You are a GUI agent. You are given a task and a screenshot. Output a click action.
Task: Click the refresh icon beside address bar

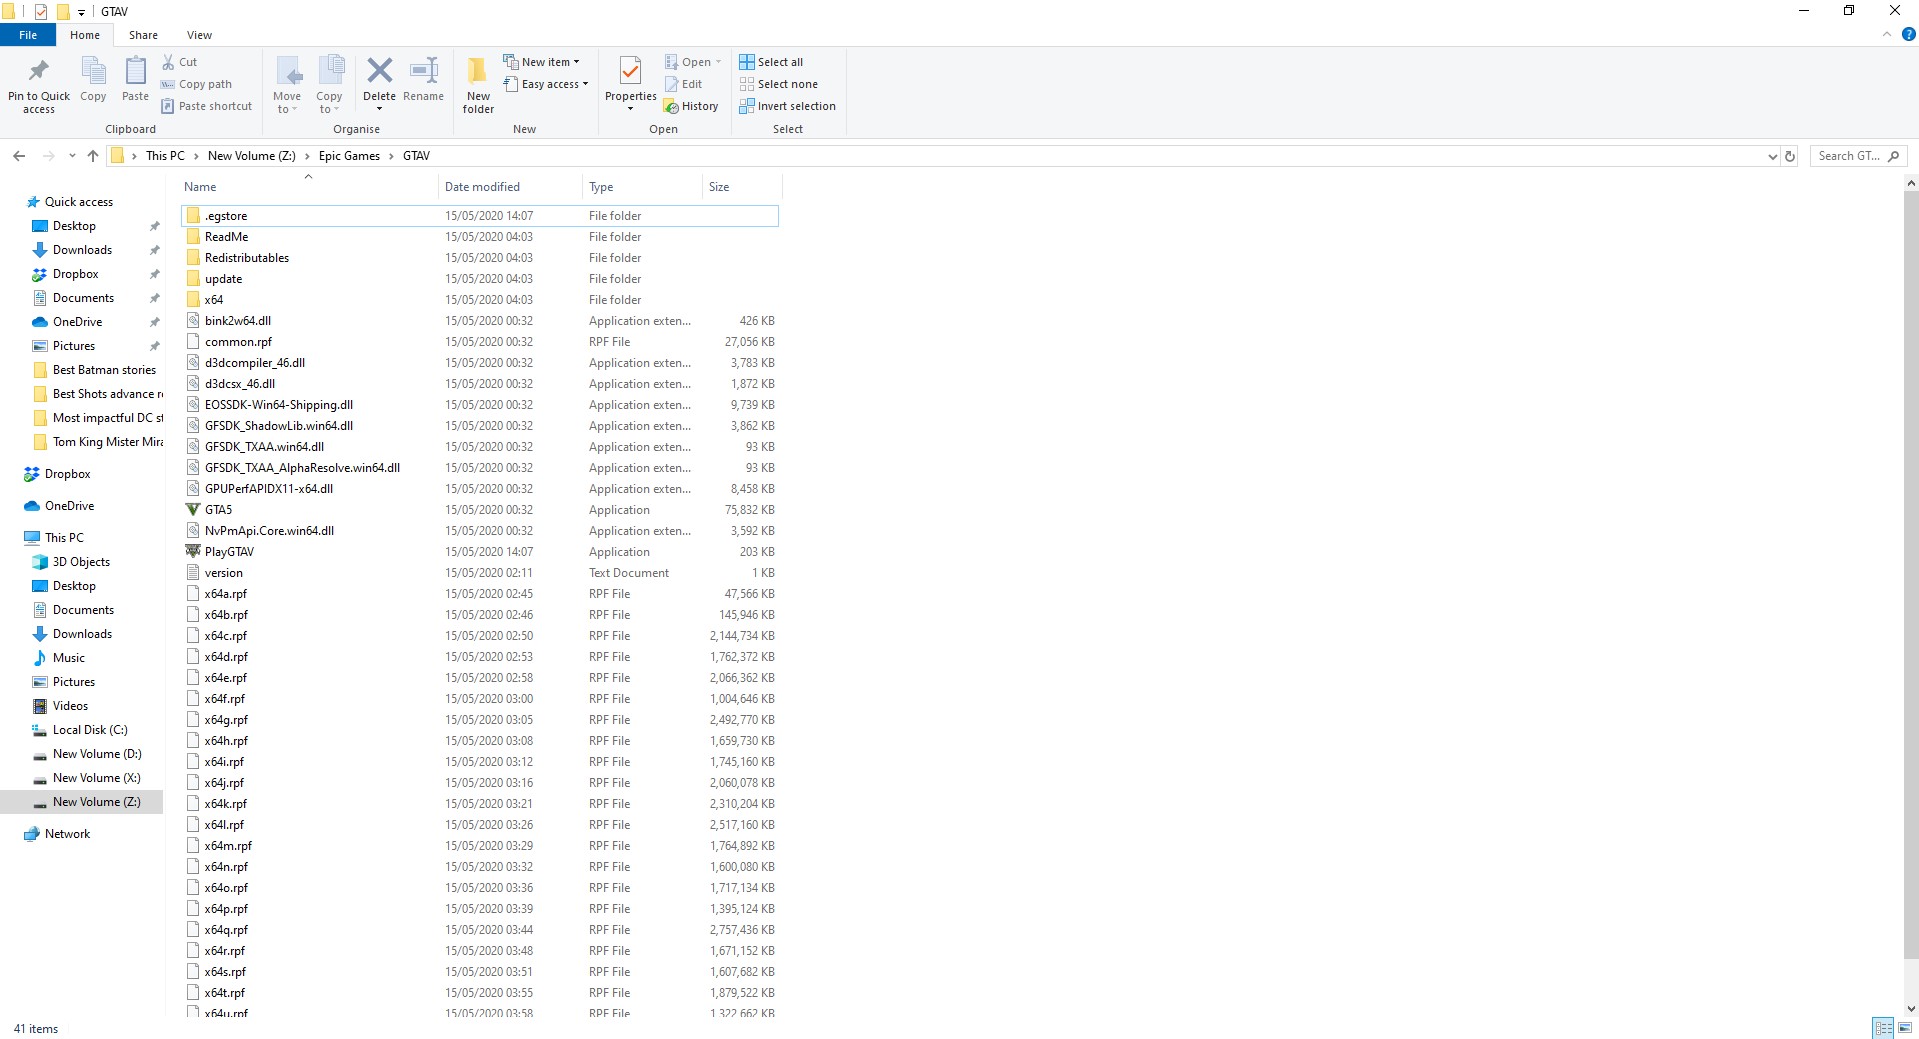click(x=1790, y=156)
